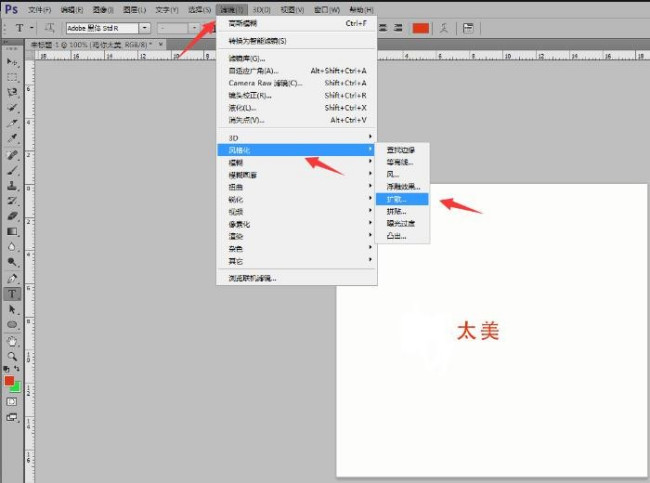
Task: Select the Hand tool
Action: 13,340
